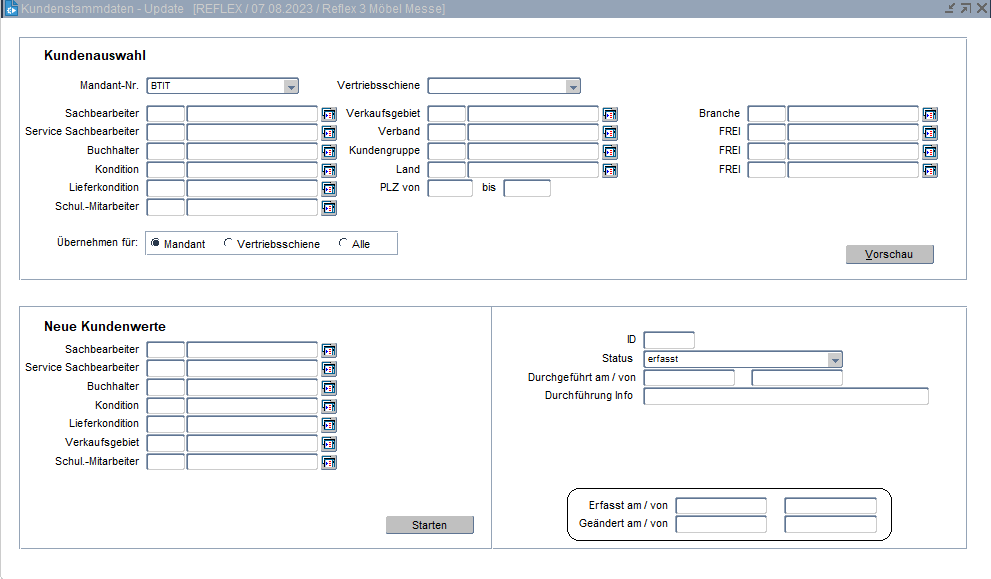Screen dimensions: 991x579
Task: Open Land lookup icon
Action: pyautogui.click(x=610, y=170)
